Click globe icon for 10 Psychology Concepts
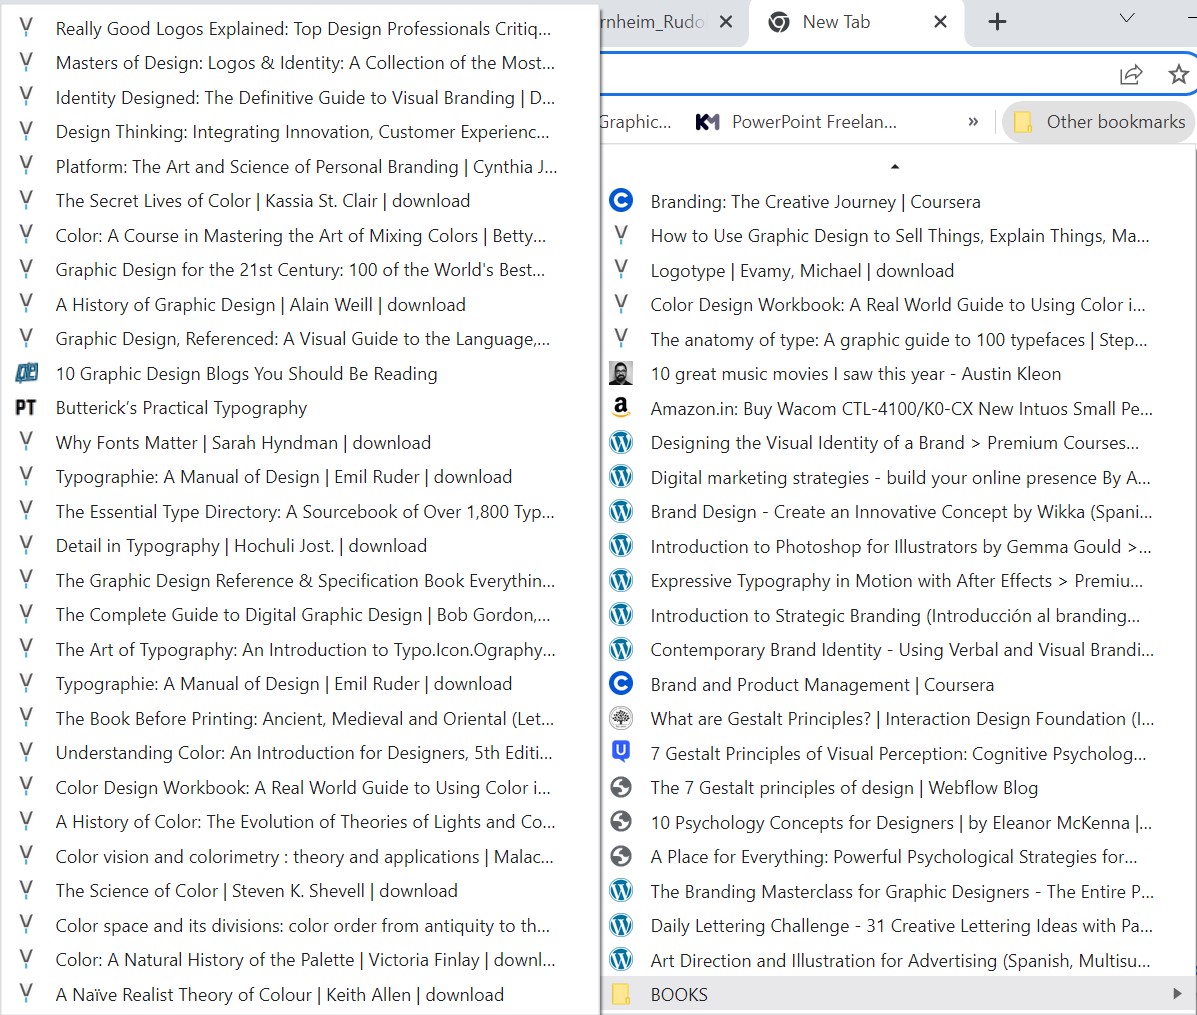Image resolution: width=1197 pixels, height=1015 pixels. (621, 821)
